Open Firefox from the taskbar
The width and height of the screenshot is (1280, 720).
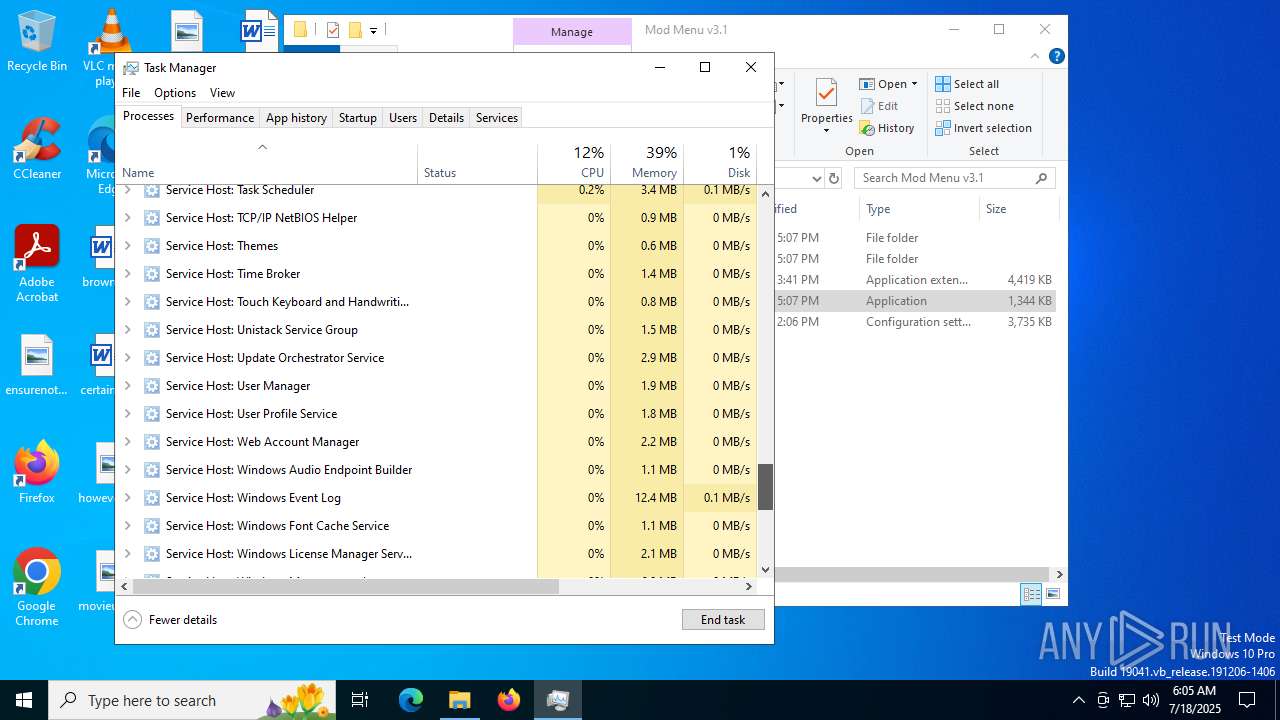(509, 700)
